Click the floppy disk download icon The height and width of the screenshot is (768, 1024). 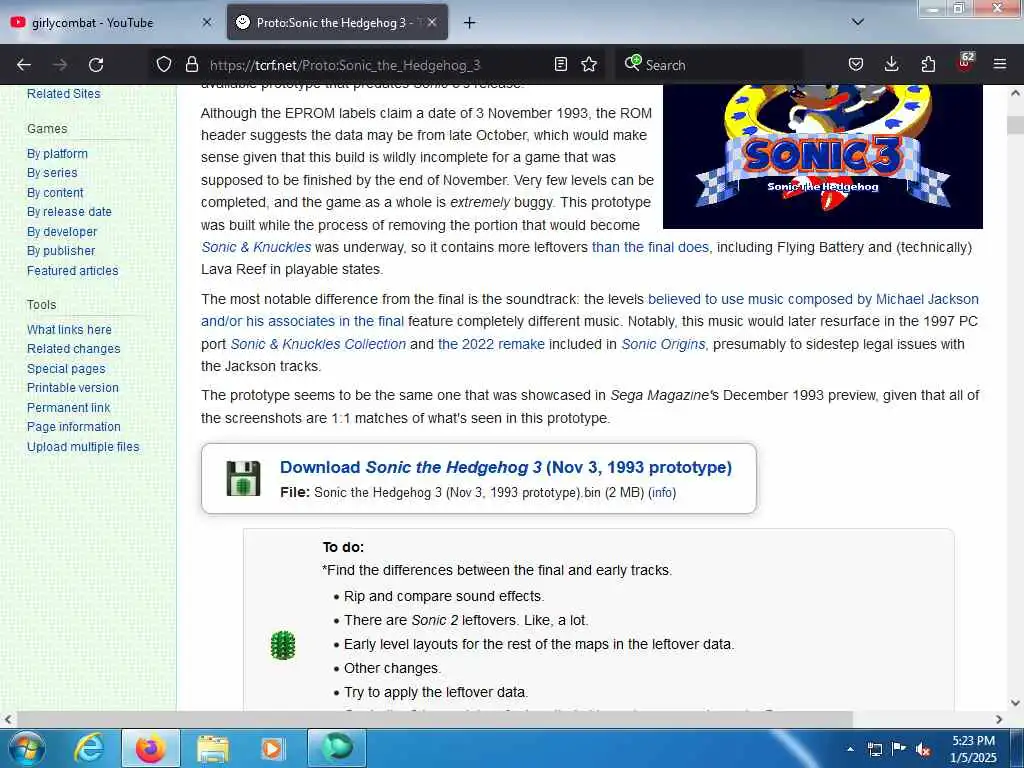243,479
